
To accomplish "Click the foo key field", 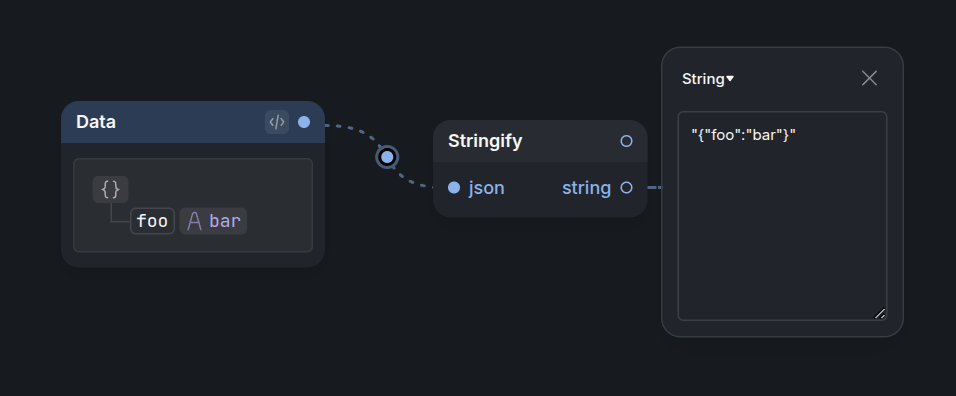I will (x=152, y=221).
